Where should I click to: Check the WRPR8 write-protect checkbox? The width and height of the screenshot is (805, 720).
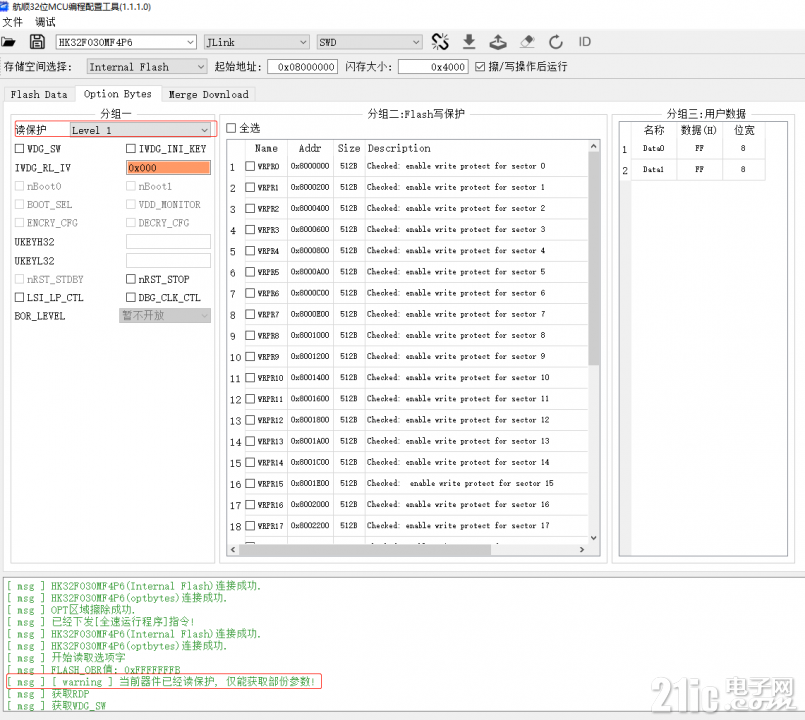[x=250, y=335]
